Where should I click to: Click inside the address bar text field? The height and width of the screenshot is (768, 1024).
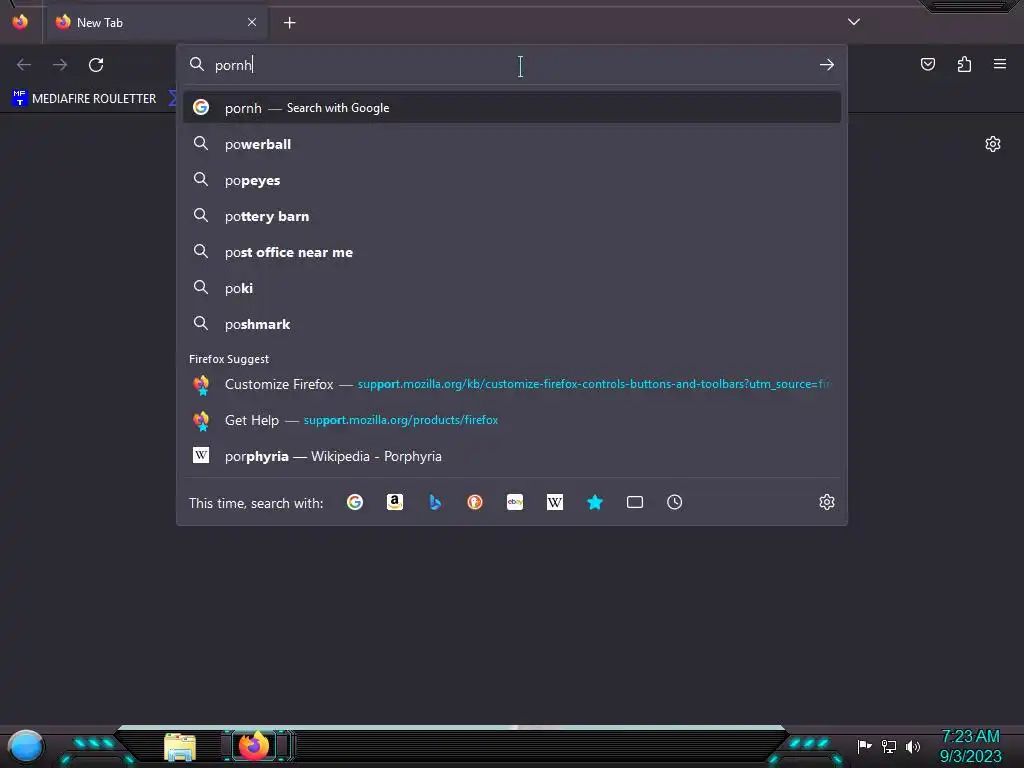[x=512, y=65]
